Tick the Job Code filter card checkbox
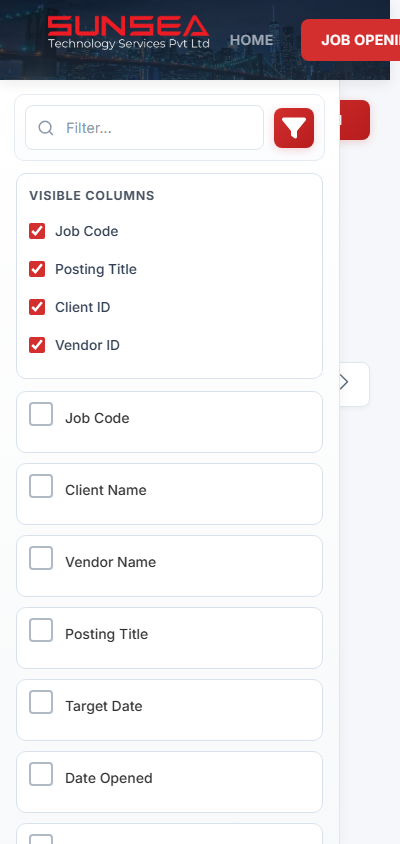This screenshot has height=844, width=400. [x=41, y=414]
